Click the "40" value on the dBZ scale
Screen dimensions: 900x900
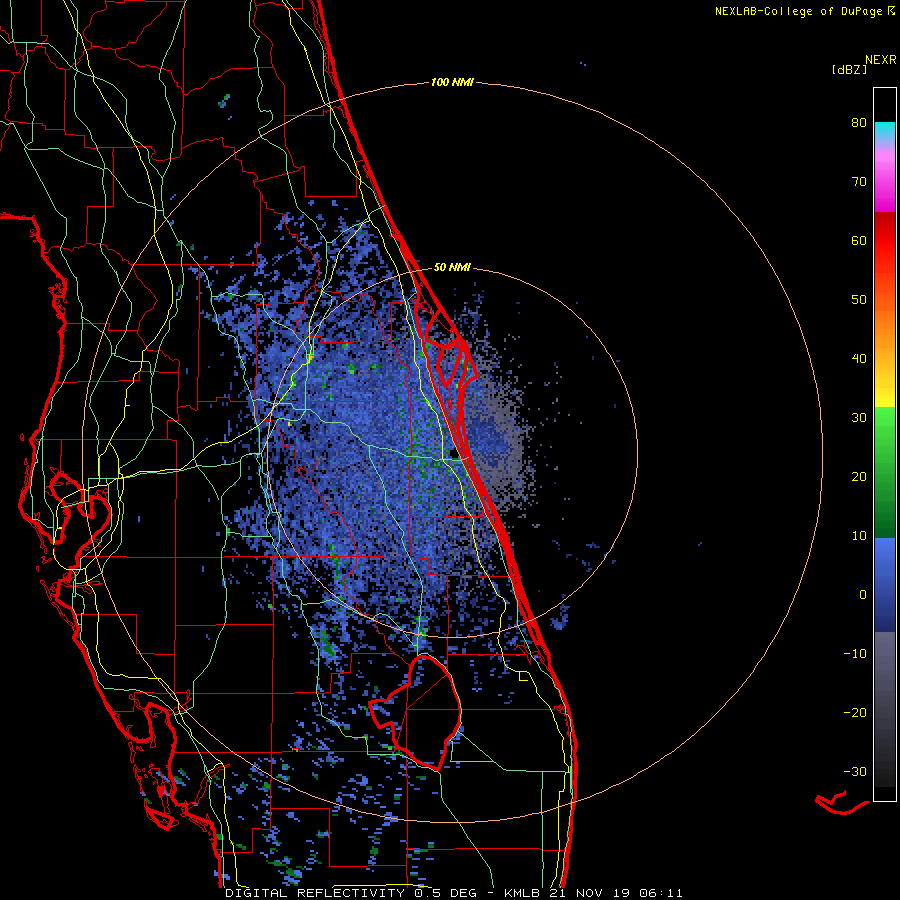pyautogui.click(x=859, y=359)
